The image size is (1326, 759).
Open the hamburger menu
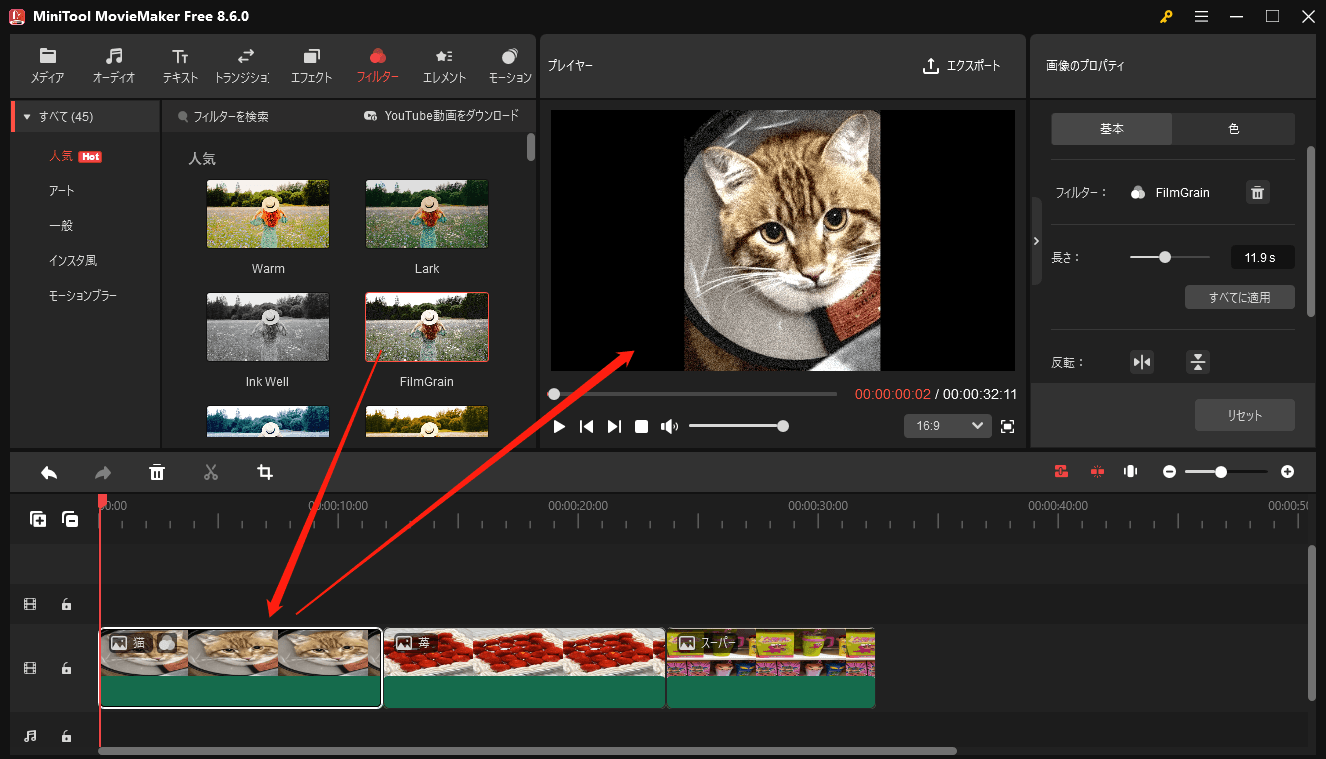(x=1201, y=16)
